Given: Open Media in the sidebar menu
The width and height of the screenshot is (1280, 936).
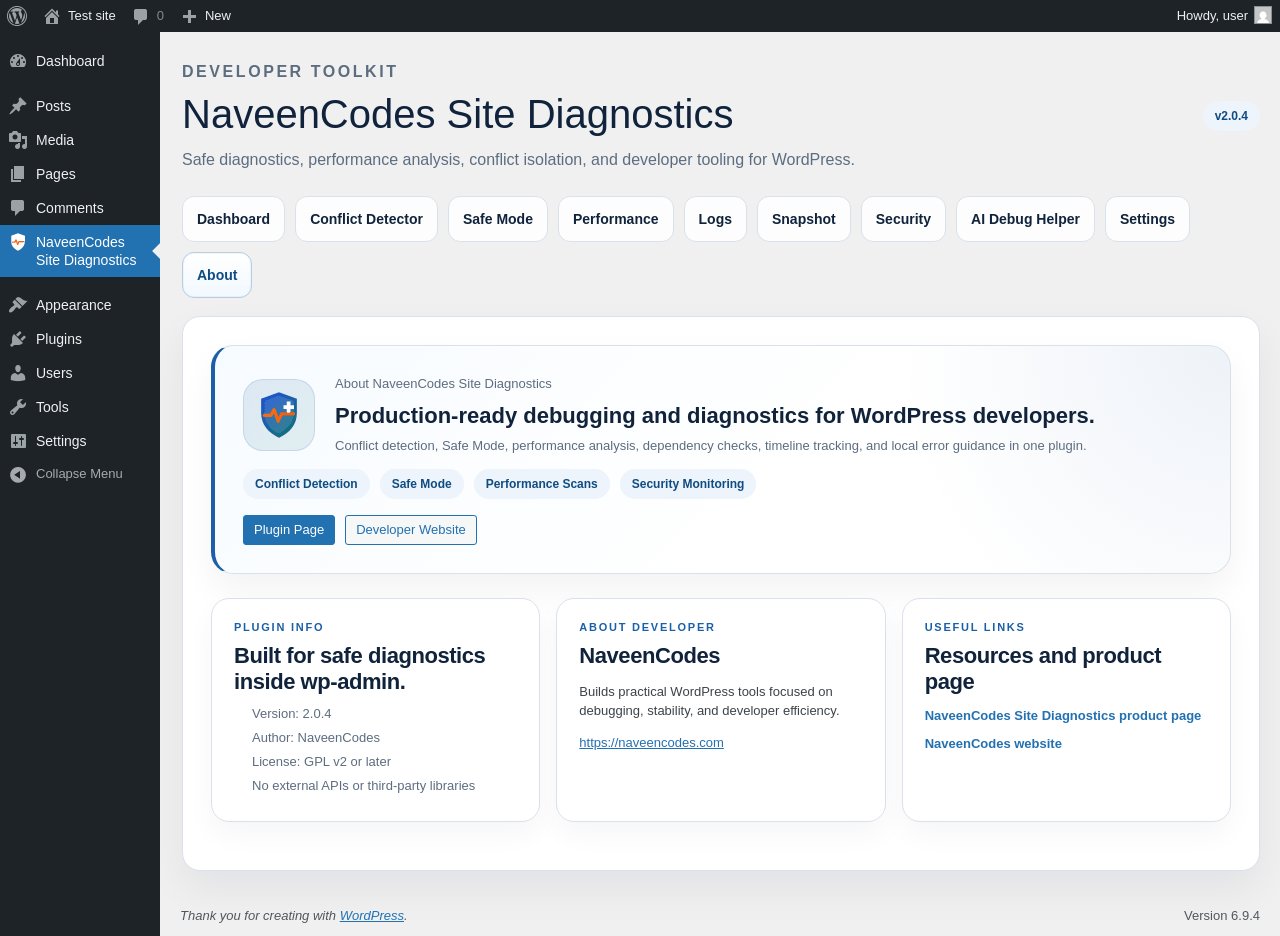Looking at the screenshot, I should pos(80,140).
